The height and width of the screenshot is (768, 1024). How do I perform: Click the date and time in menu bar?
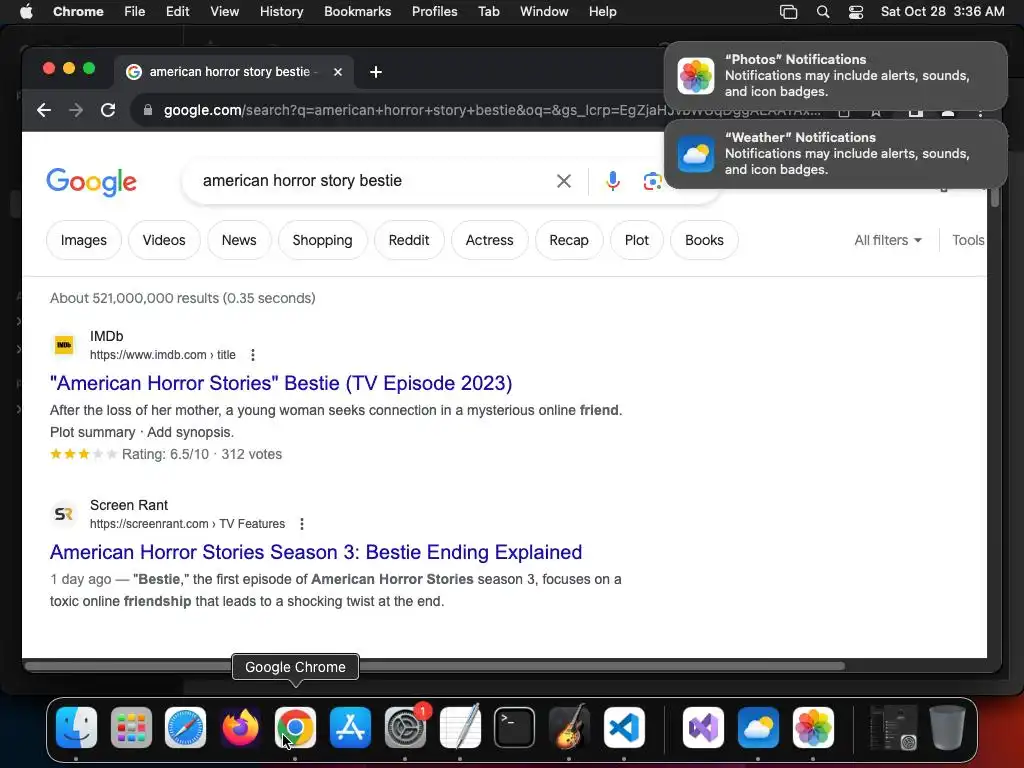point(942,12)
